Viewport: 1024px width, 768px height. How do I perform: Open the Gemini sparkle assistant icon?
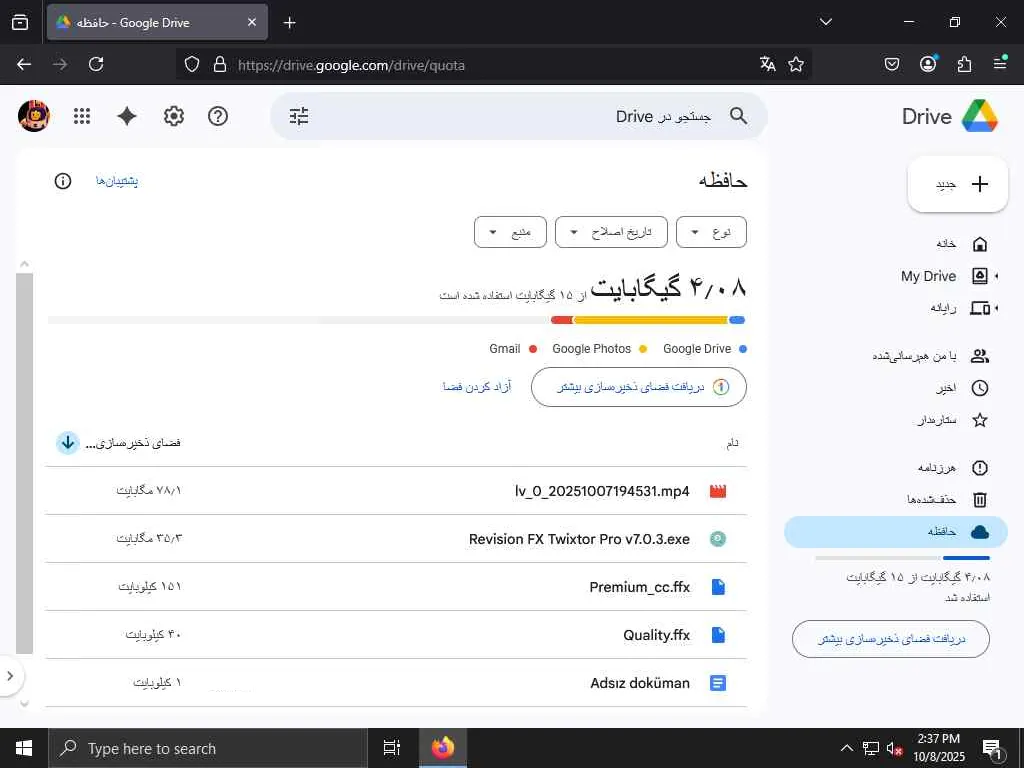click(x=127, y=116)
